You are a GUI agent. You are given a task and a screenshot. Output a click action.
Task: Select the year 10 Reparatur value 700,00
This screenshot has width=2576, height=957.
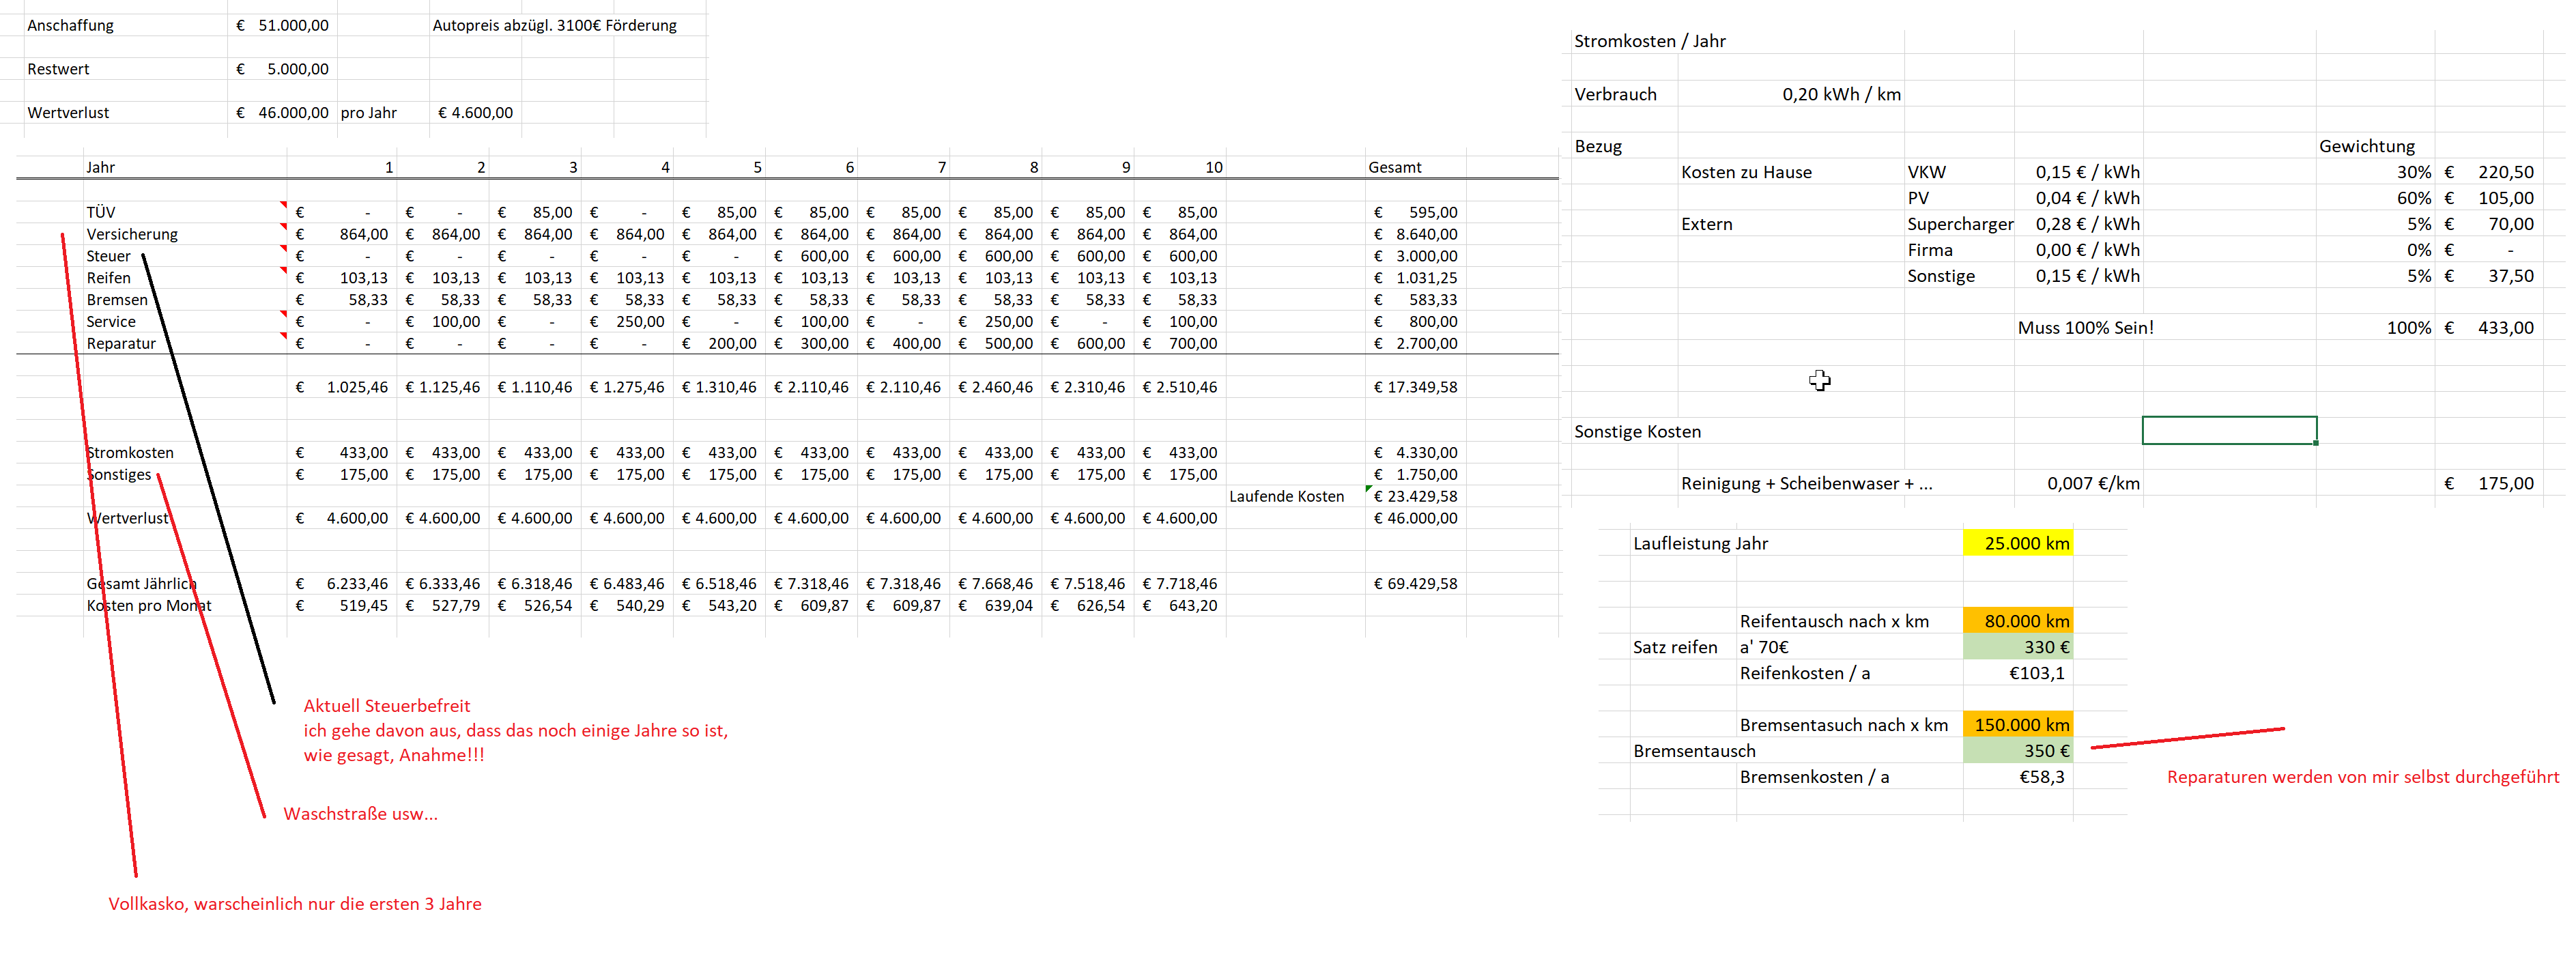point(1180,343)
